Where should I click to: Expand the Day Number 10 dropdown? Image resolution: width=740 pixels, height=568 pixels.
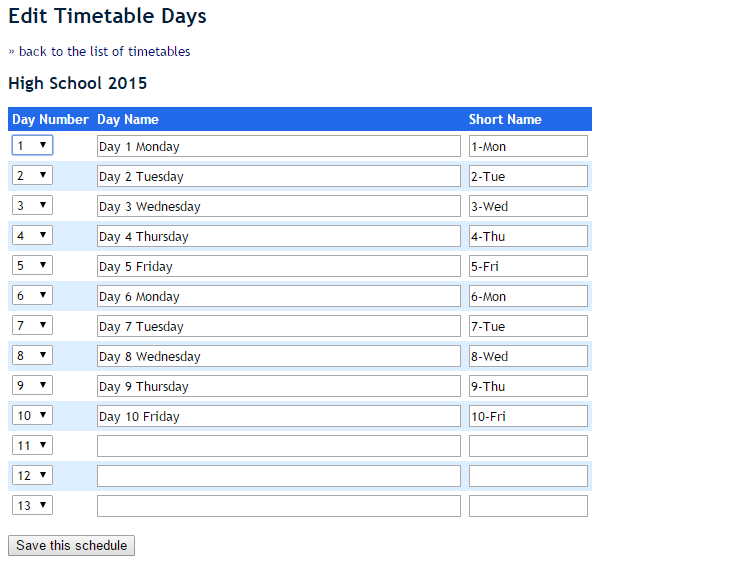[x=32, y=416]
